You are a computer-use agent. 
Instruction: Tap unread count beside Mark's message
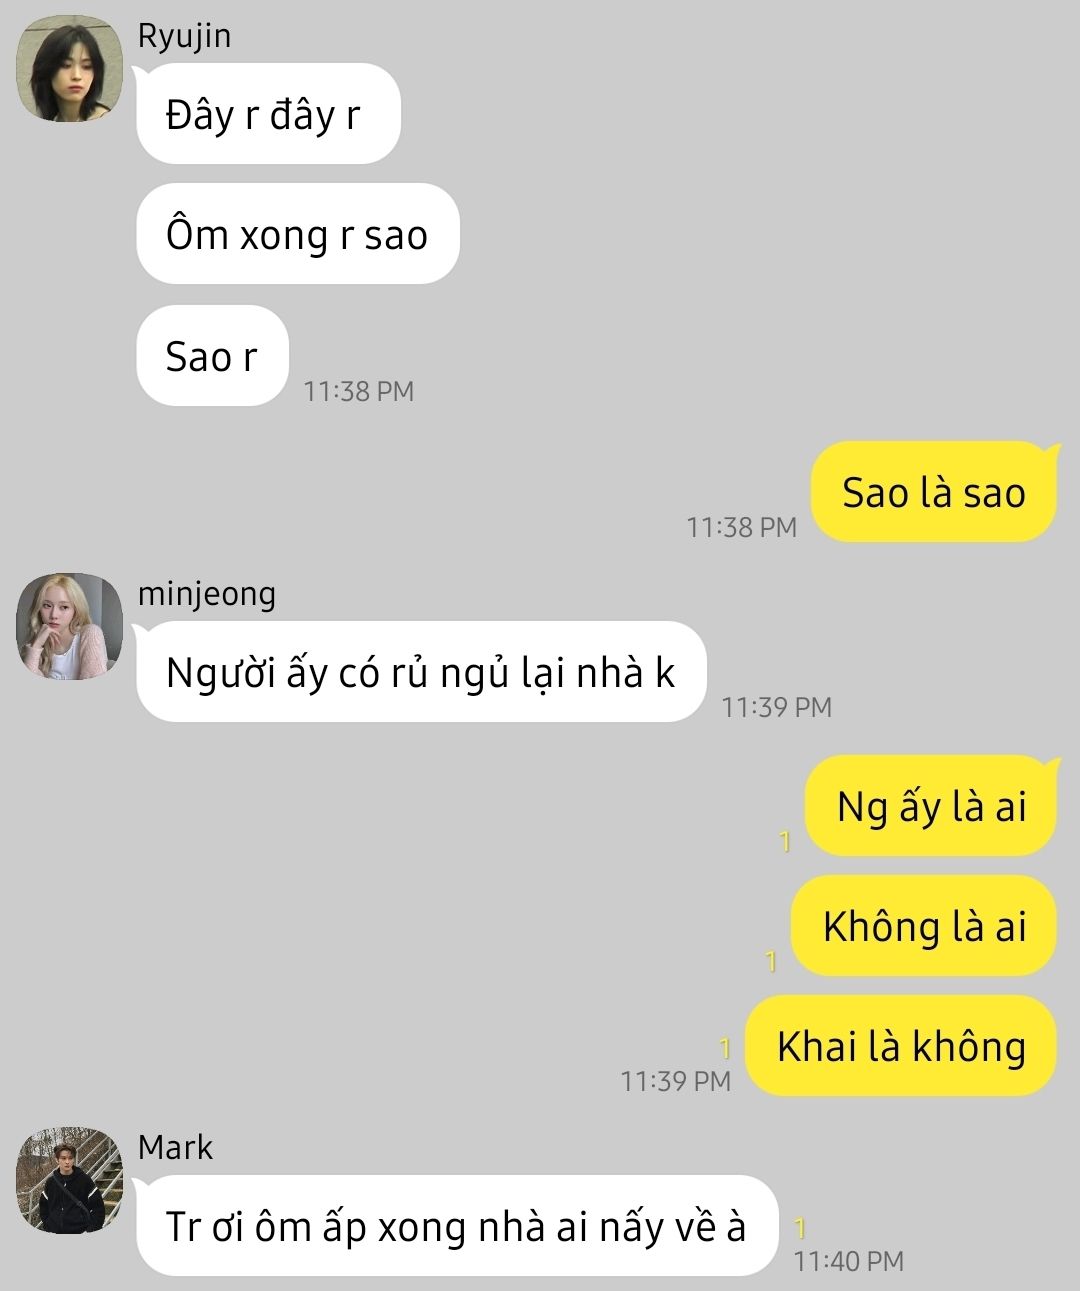800,1228
